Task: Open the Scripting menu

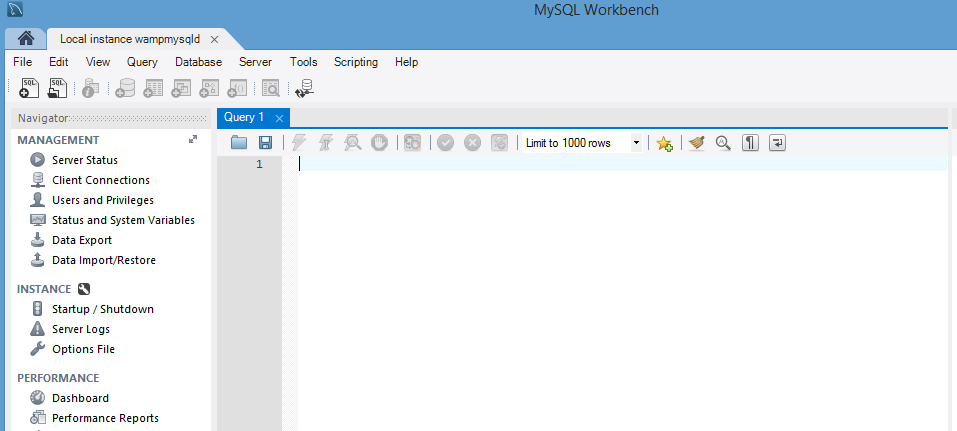Action: click(356, 62)
